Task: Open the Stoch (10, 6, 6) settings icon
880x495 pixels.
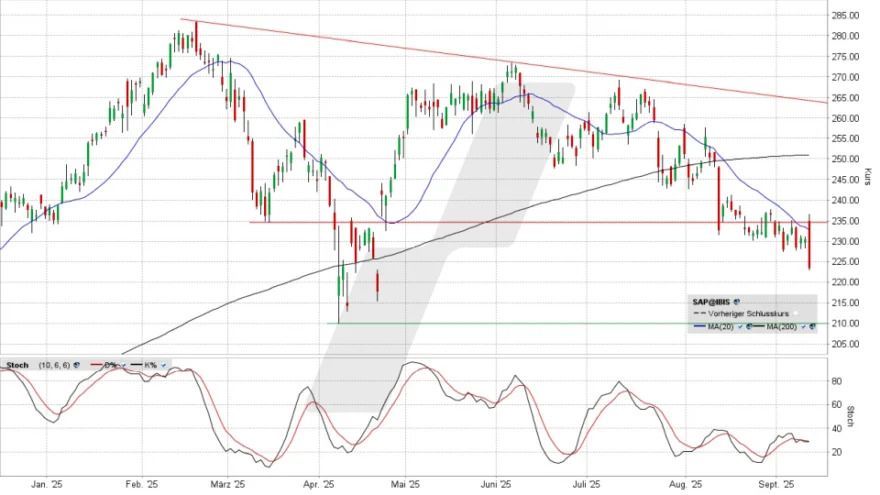Action: point(78,365)
